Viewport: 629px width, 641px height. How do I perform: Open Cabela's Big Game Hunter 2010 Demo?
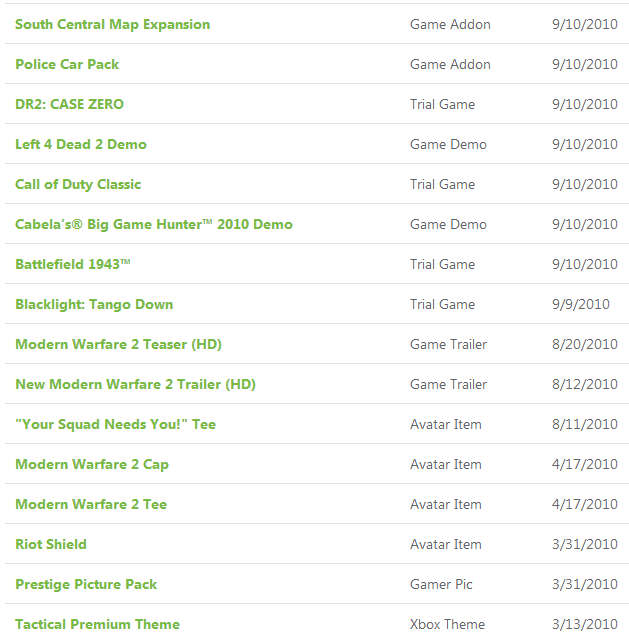pos(154,224)
